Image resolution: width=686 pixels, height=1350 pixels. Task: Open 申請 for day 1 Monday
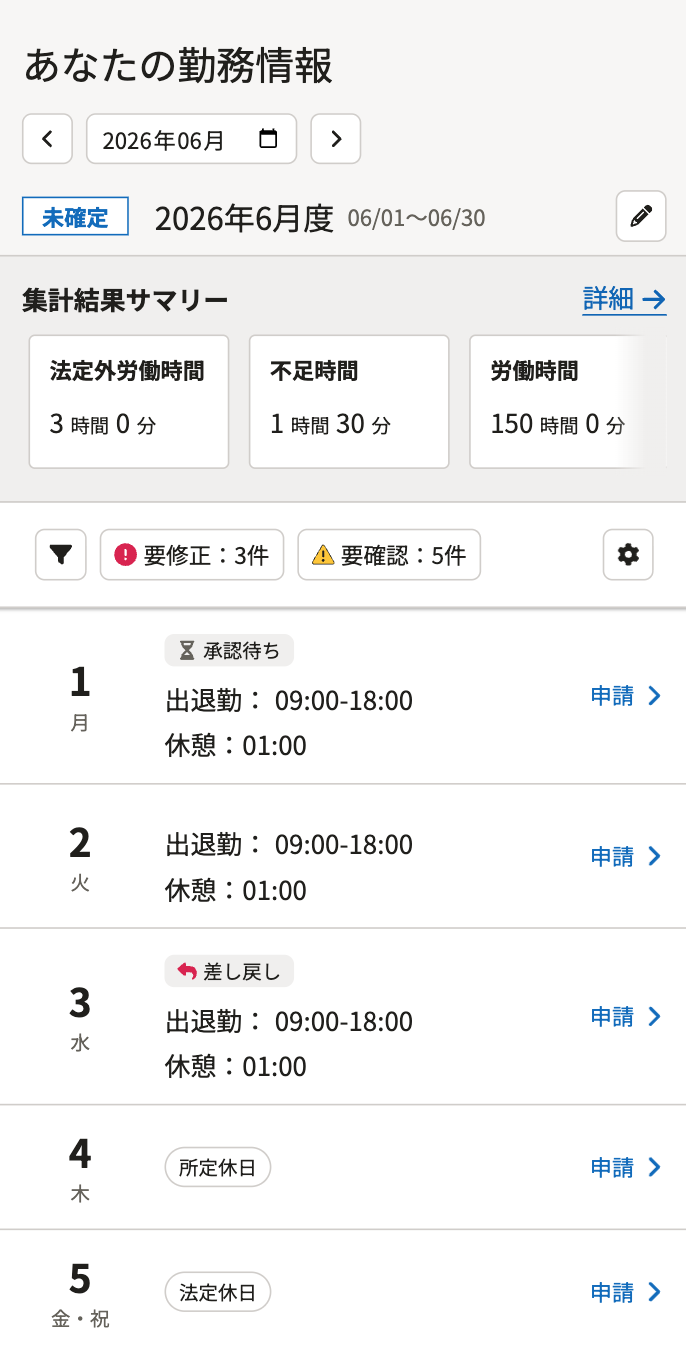[626, 696]
